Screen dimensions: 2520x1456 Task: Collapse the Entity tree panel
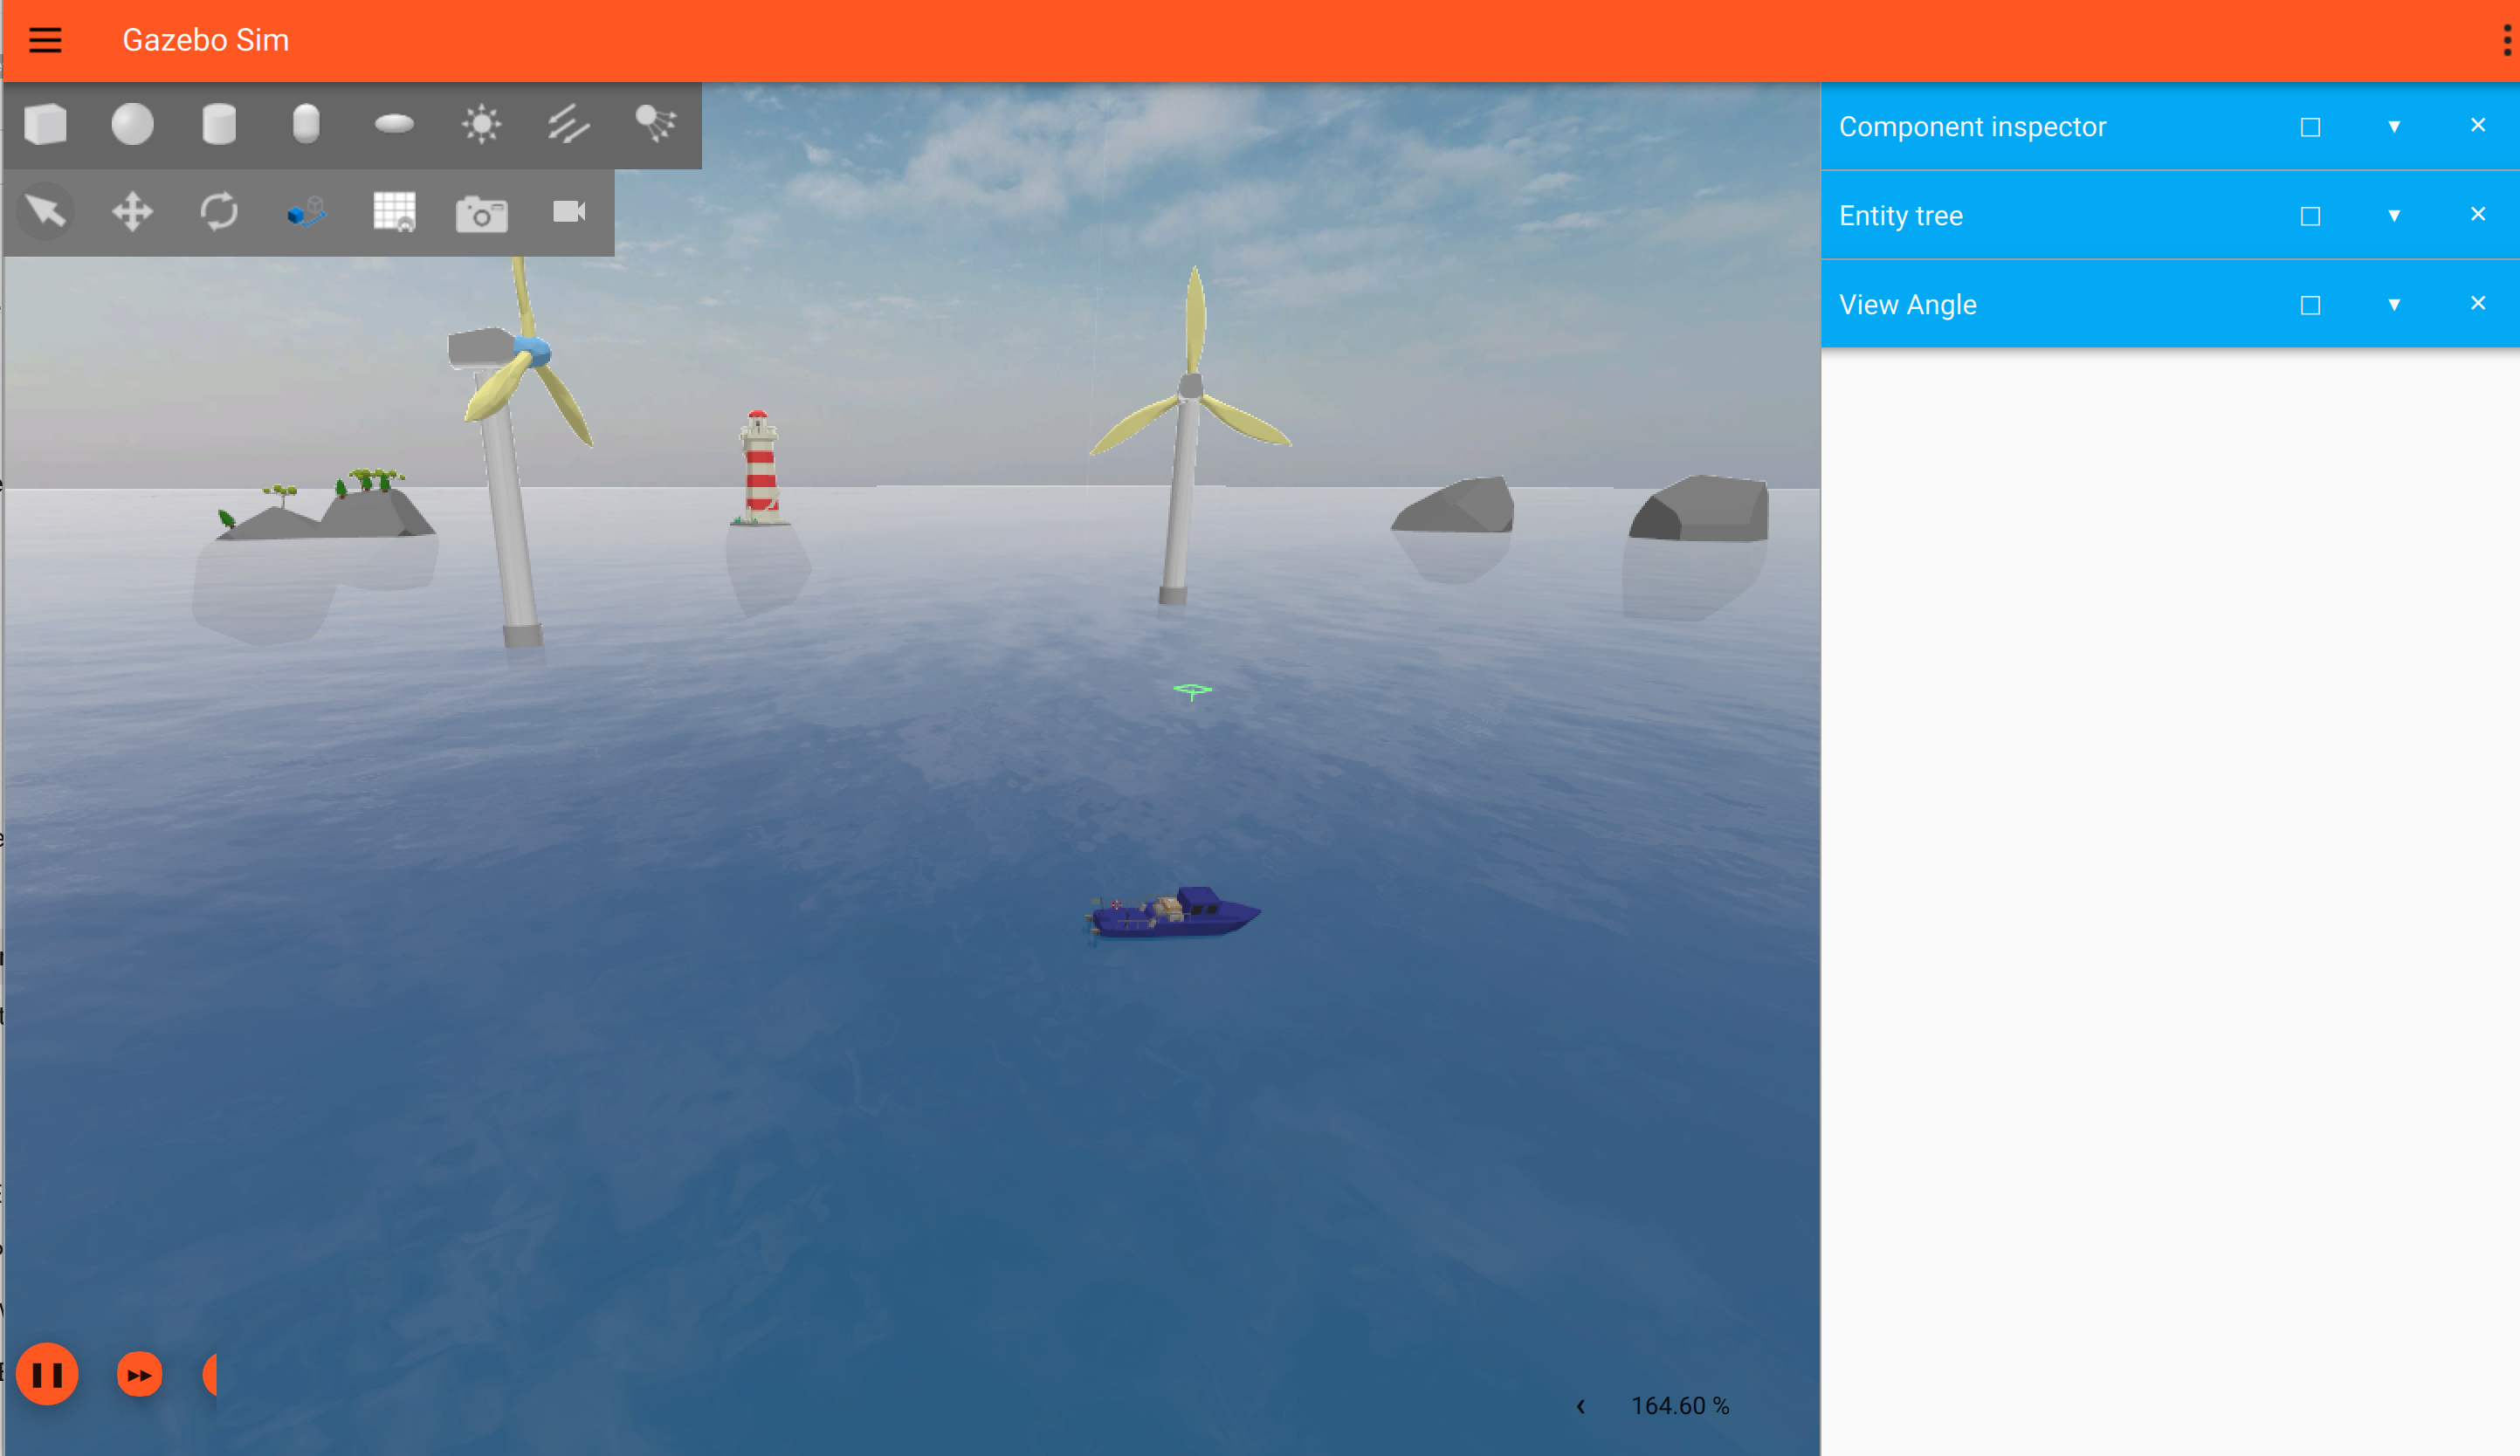[x=2394, y=216]
